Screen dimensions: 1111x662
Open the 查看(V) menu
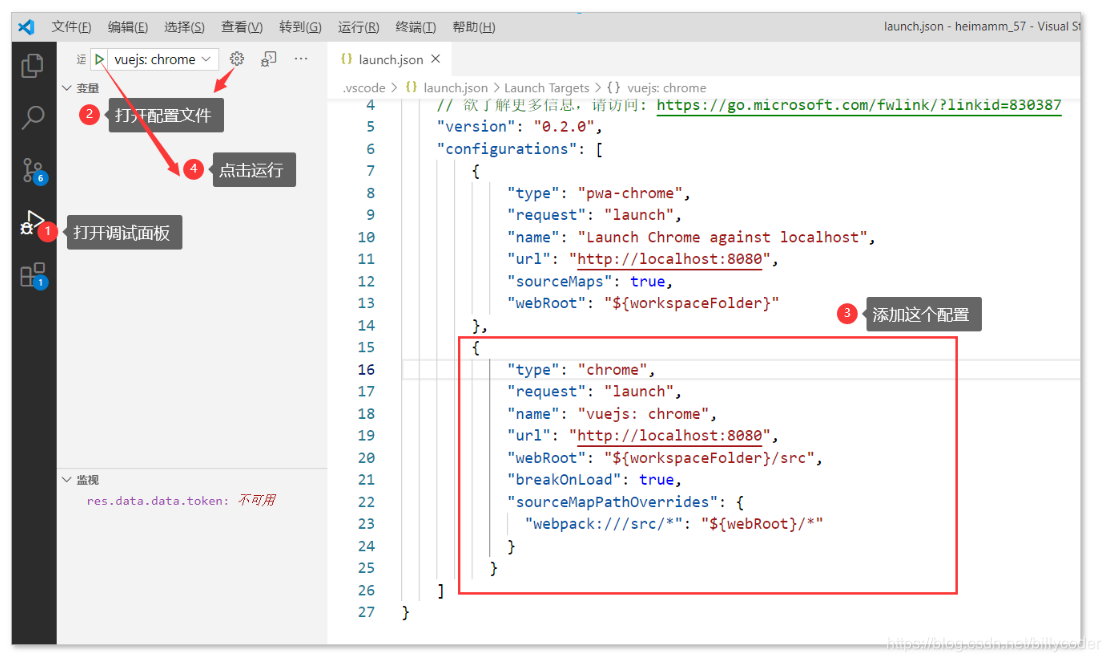(242, 27)
